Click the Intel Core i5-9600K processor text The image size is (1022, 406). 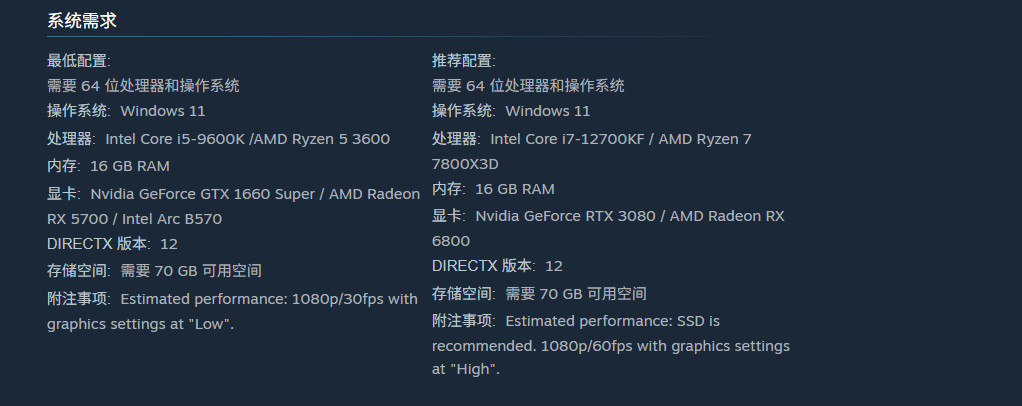pyautogui.click(x=177, y=139)
